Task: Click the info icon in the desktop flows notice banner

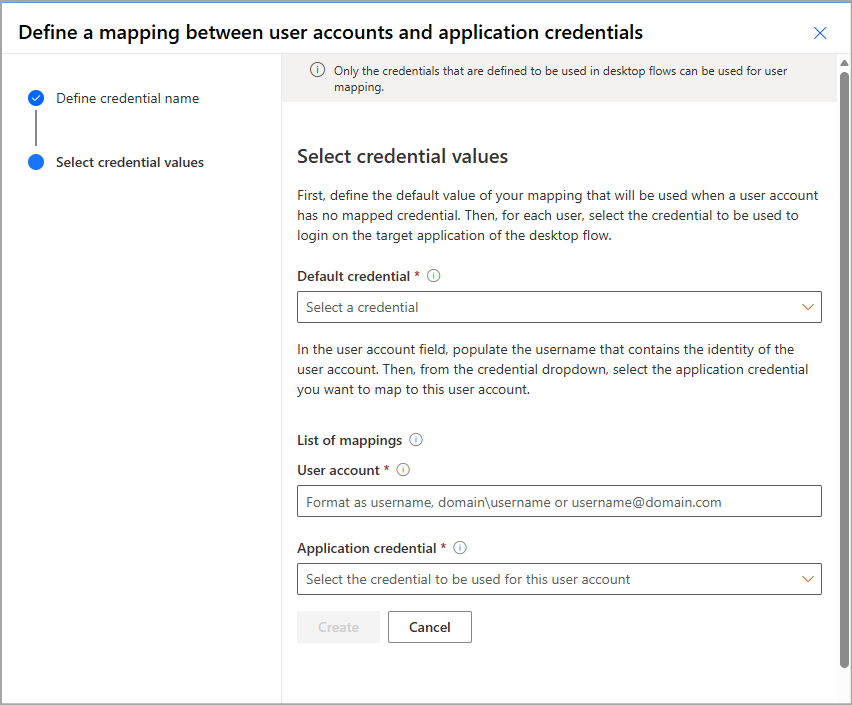Action: coord(317,70)
